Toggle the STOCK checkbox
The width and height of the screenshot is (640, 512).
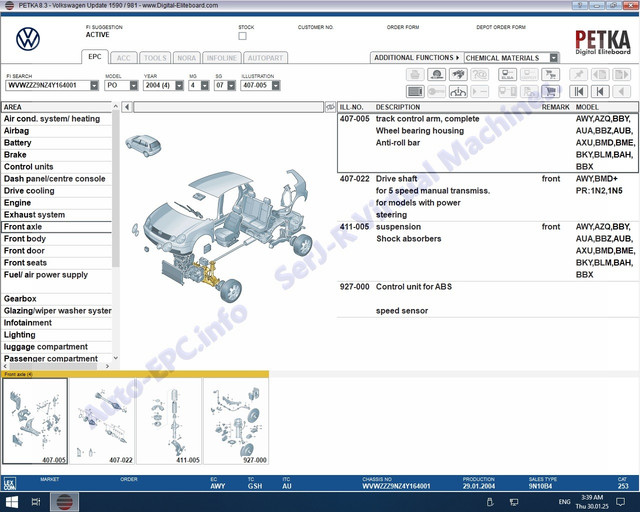(x=242, y=36)
